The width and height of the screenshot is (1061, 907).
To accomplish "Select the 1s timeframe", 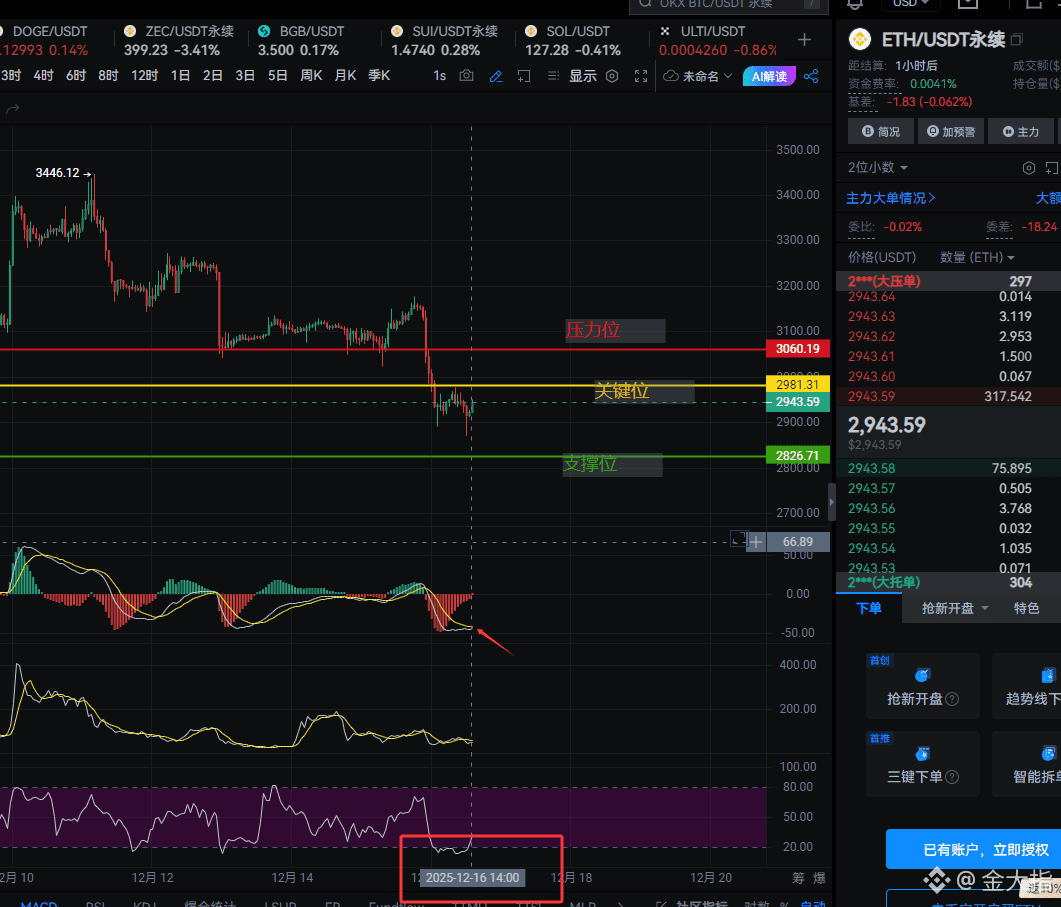I will click(440, 76).
